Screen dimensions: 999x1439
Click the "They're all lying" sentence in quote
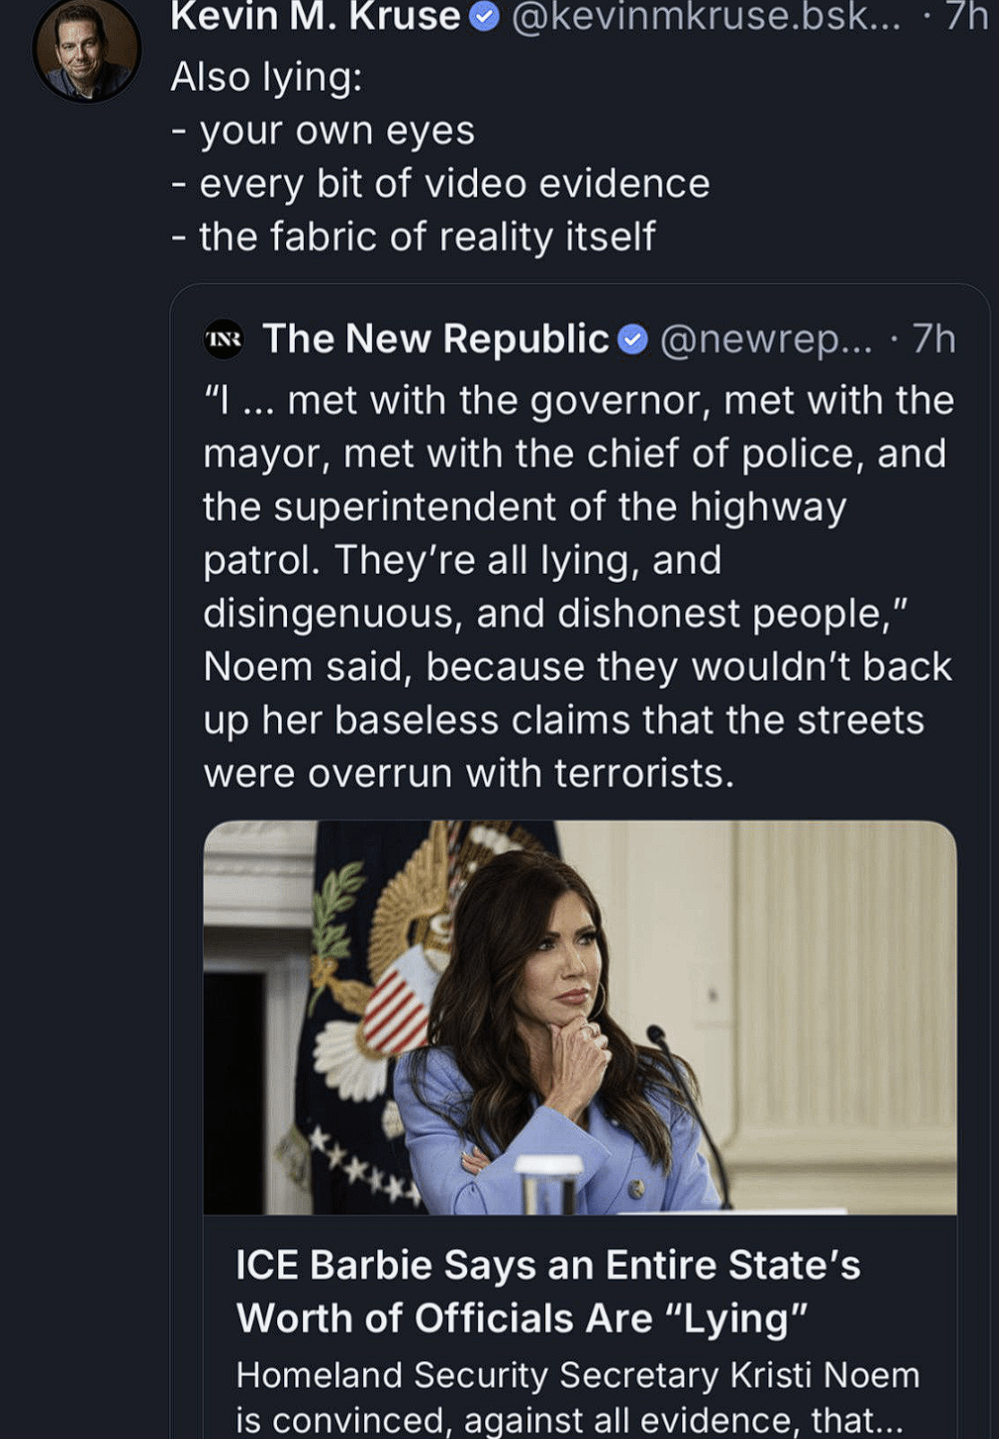[x=527, y=560]
